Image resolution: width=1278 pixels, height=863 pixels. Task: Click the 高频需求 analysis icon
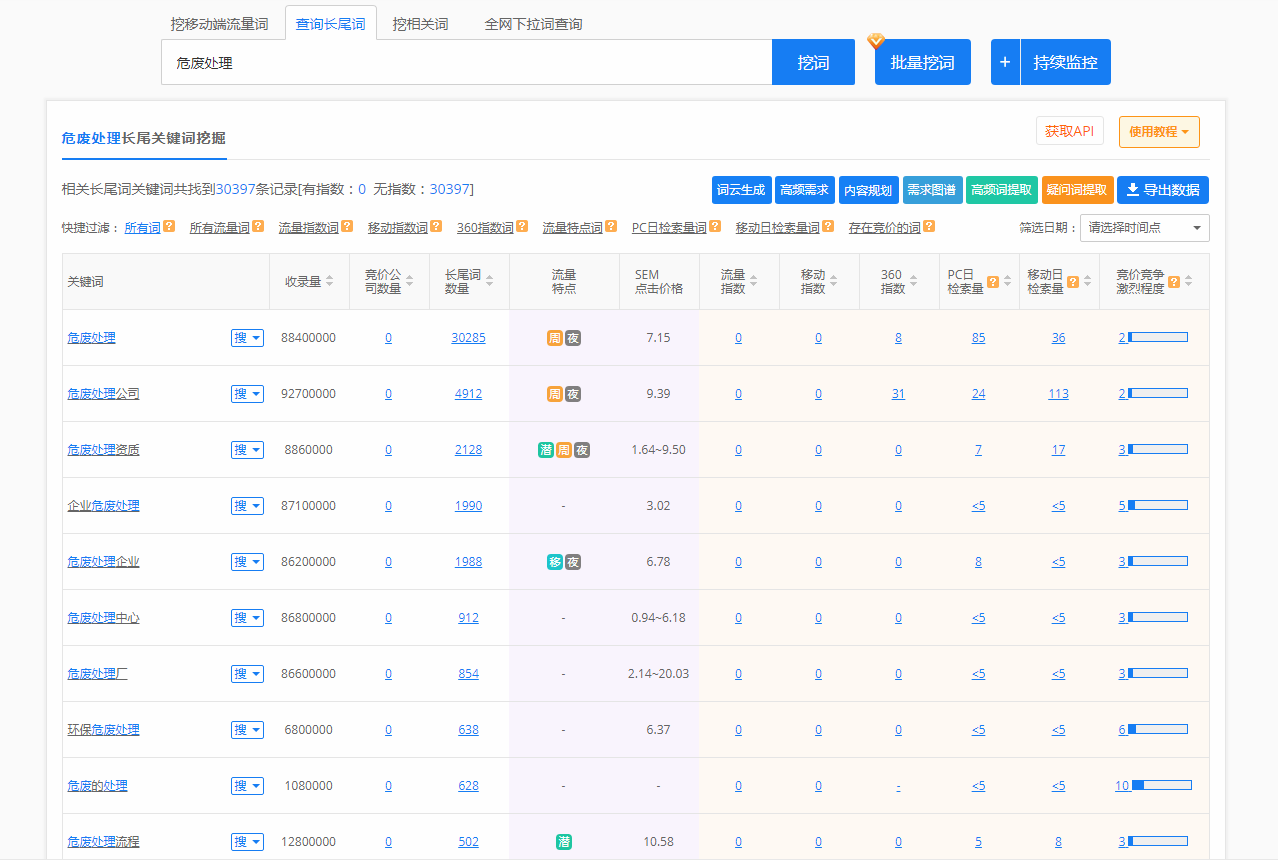coord(805,190)
